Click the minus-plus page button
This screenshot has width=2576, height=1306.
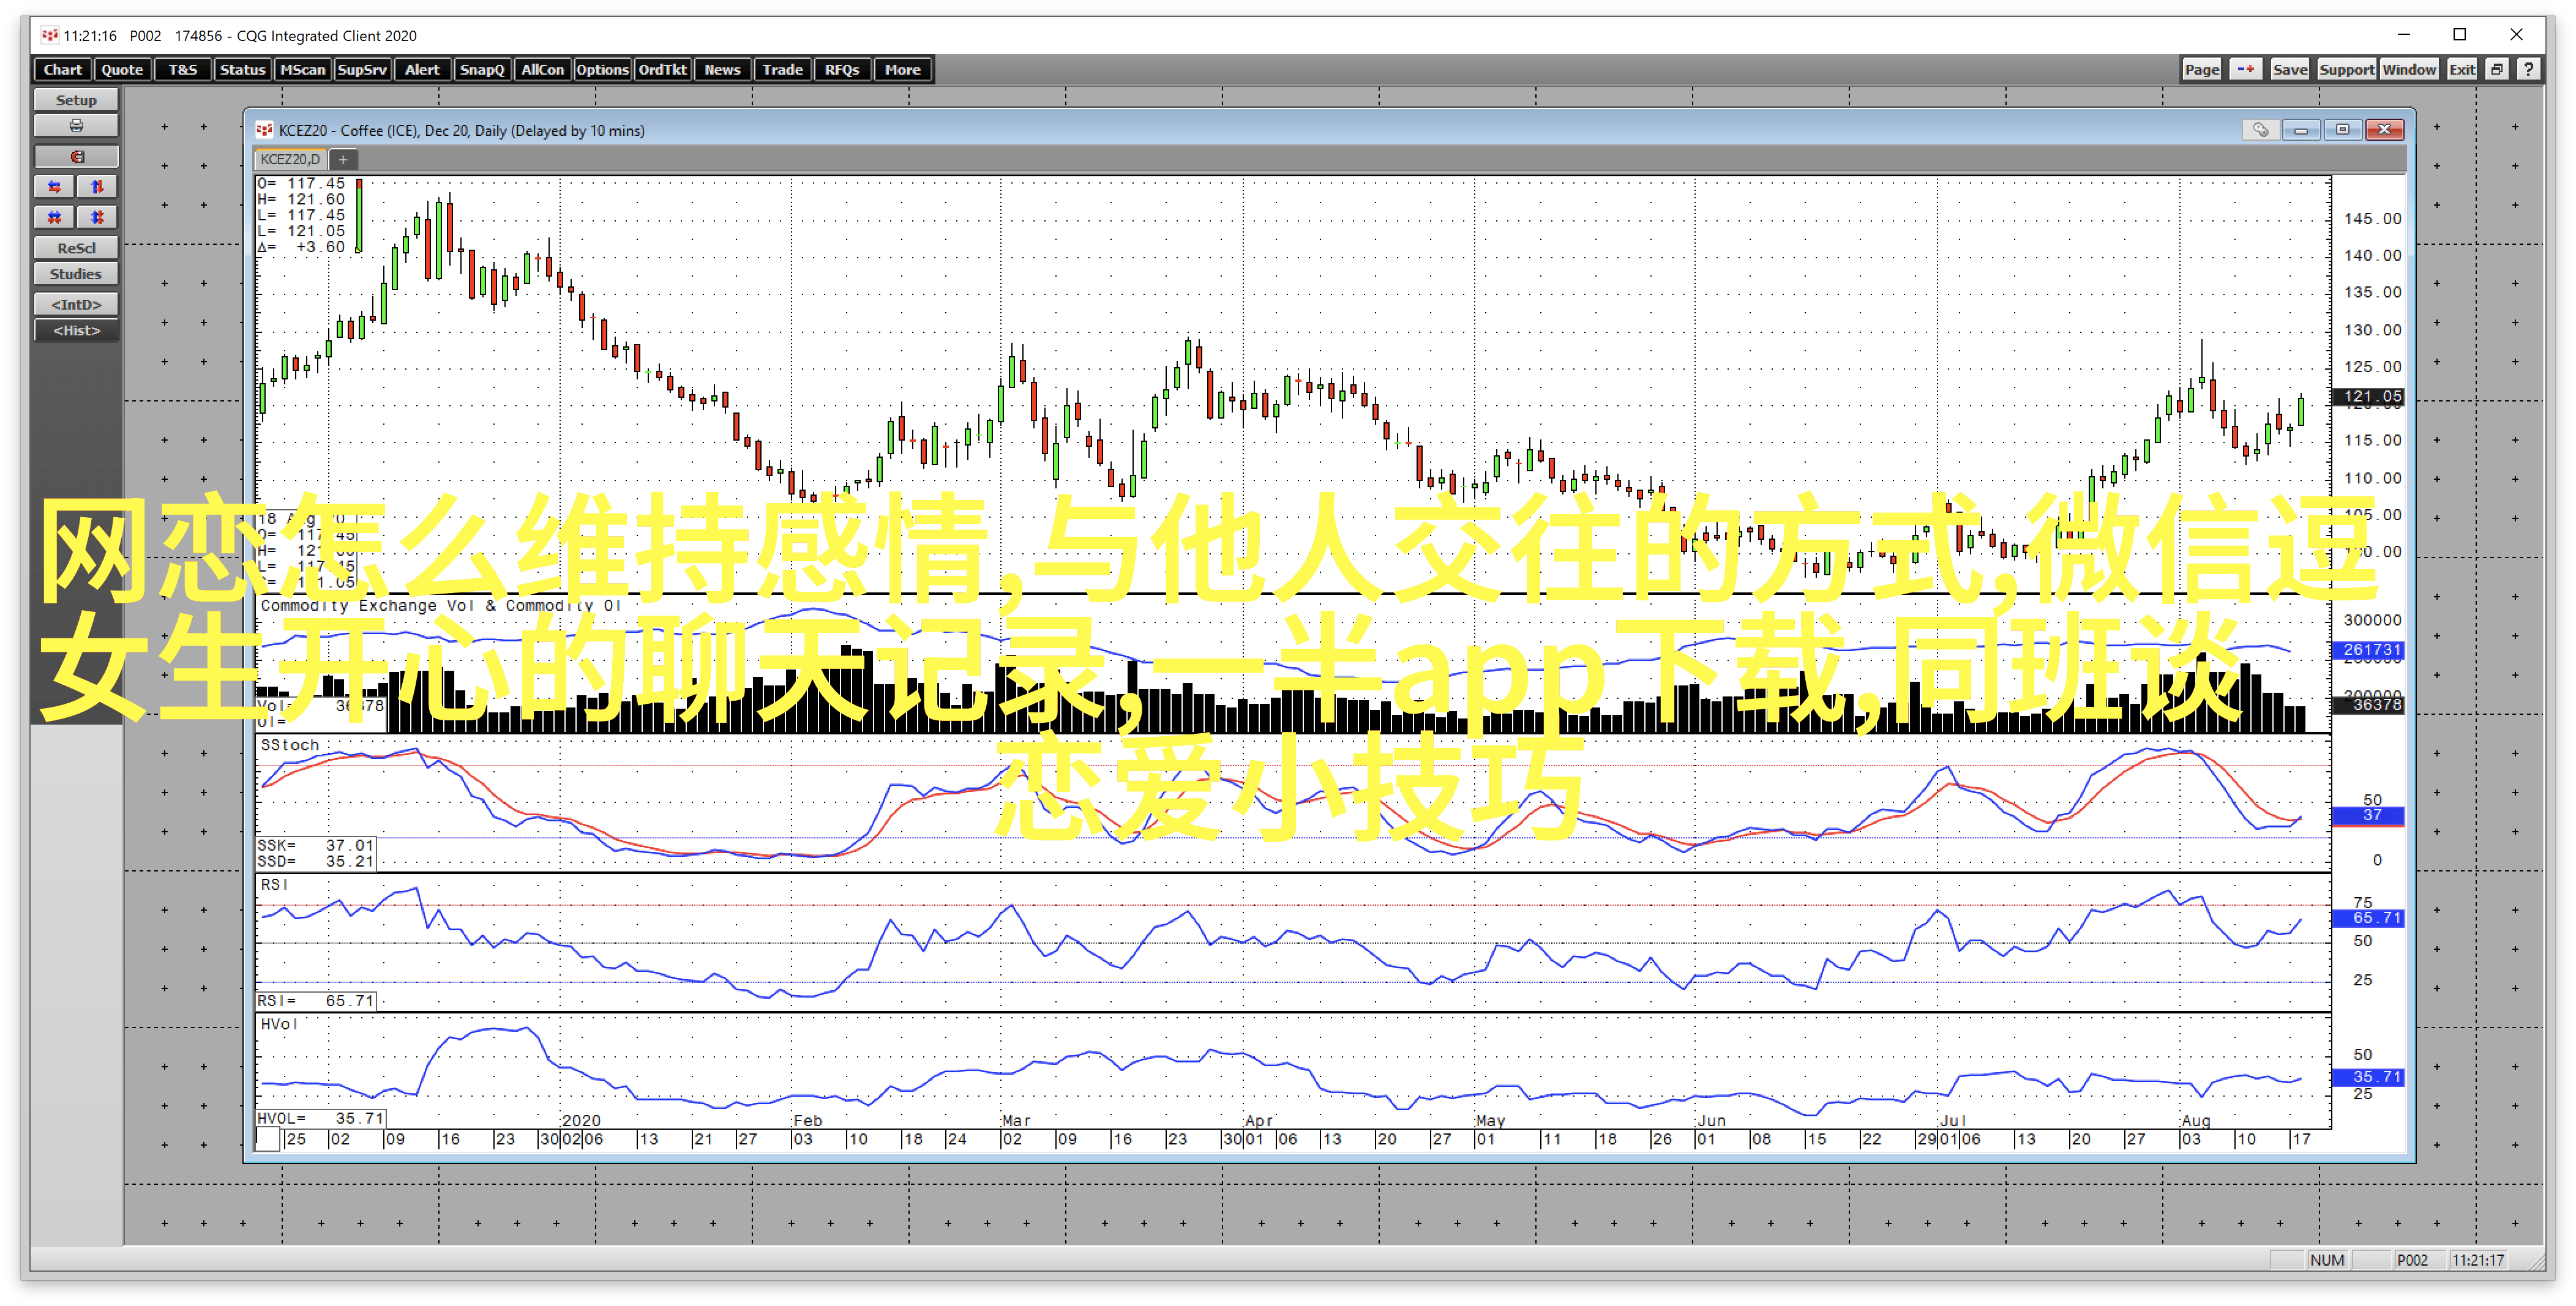click(2245, 70)
